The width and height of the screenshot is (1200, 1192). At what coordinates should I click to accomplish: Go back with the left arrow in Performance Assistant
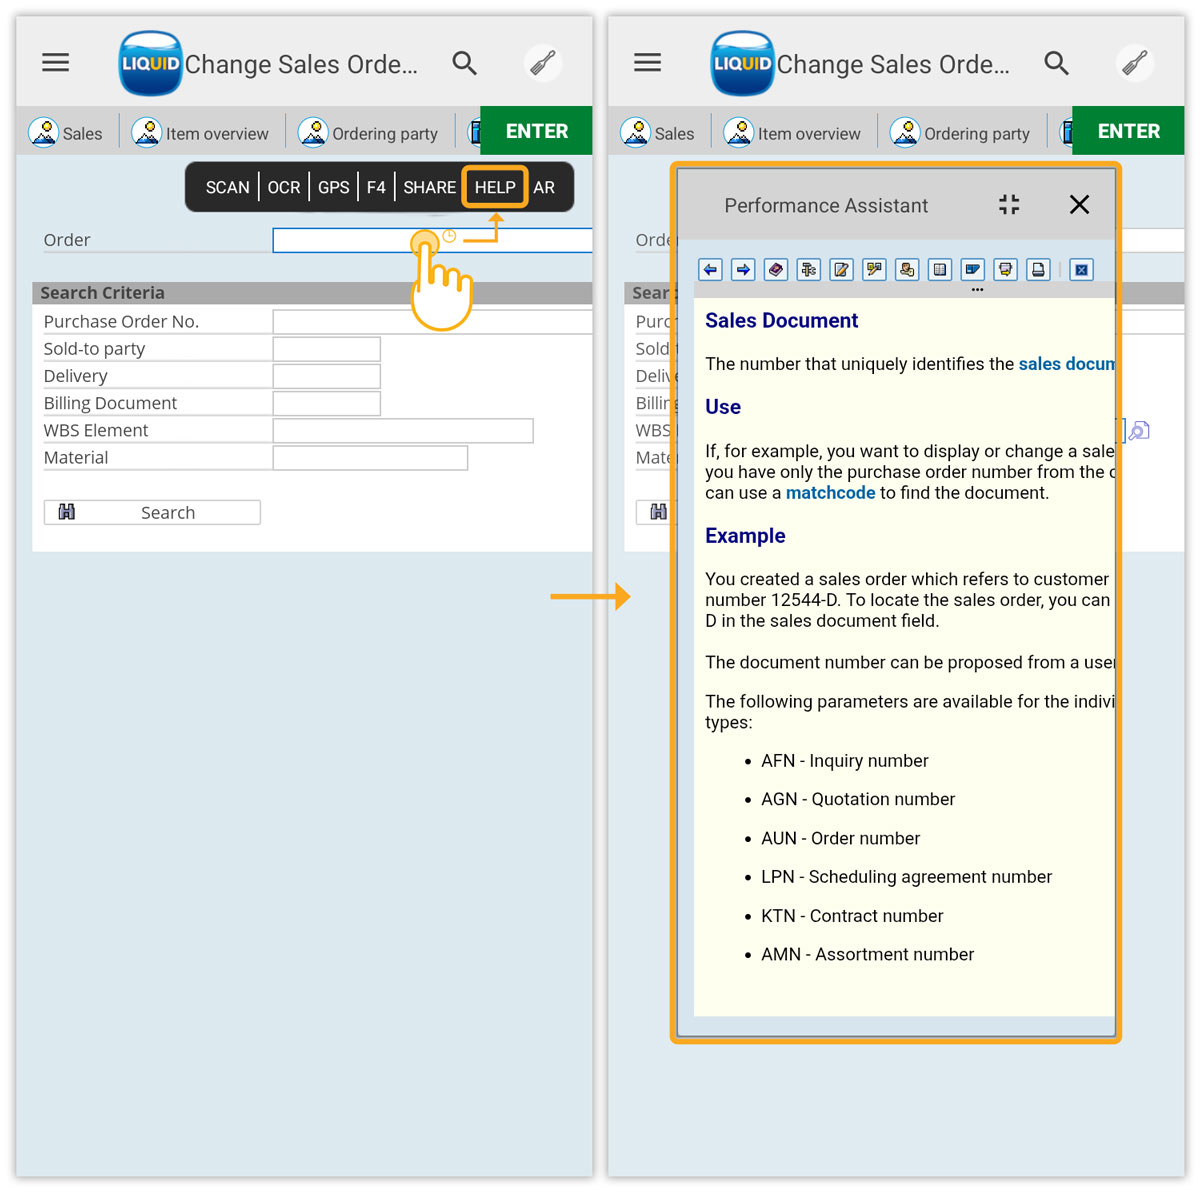(710, 269)
